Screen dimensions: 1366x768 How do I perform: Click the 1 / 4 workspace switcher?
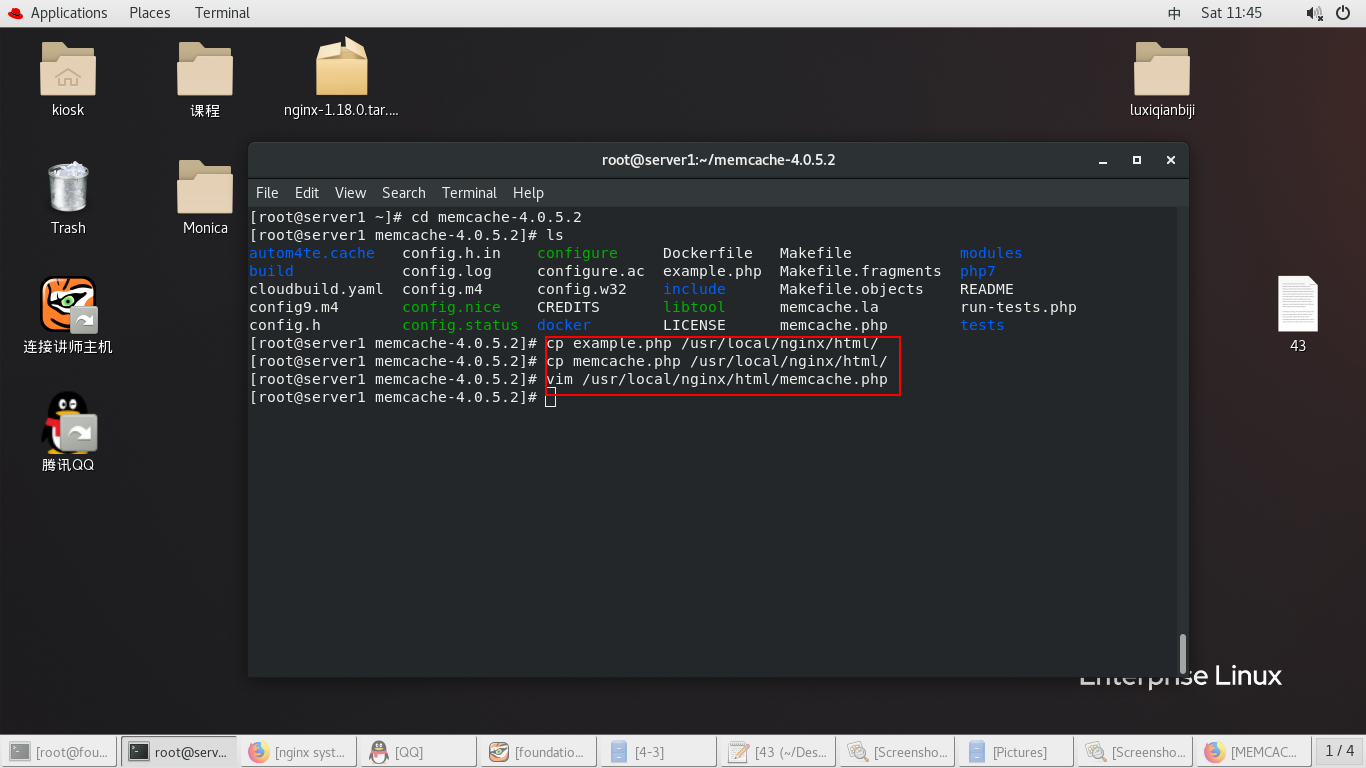click(1340, 751)
